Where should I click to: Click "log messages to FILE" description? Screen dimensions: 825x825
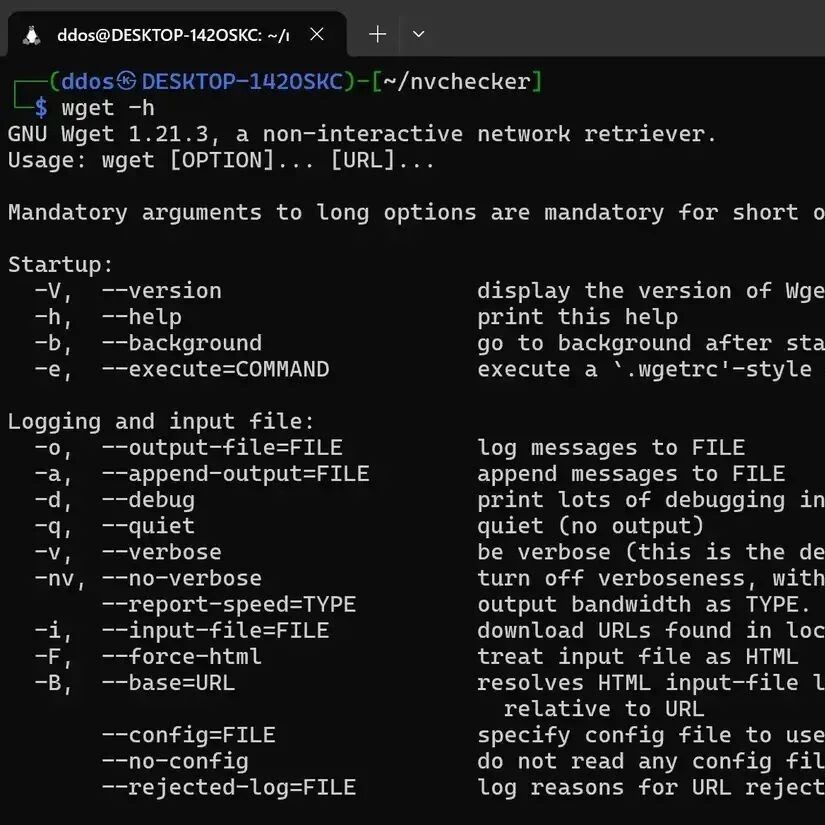coord(611,448)
